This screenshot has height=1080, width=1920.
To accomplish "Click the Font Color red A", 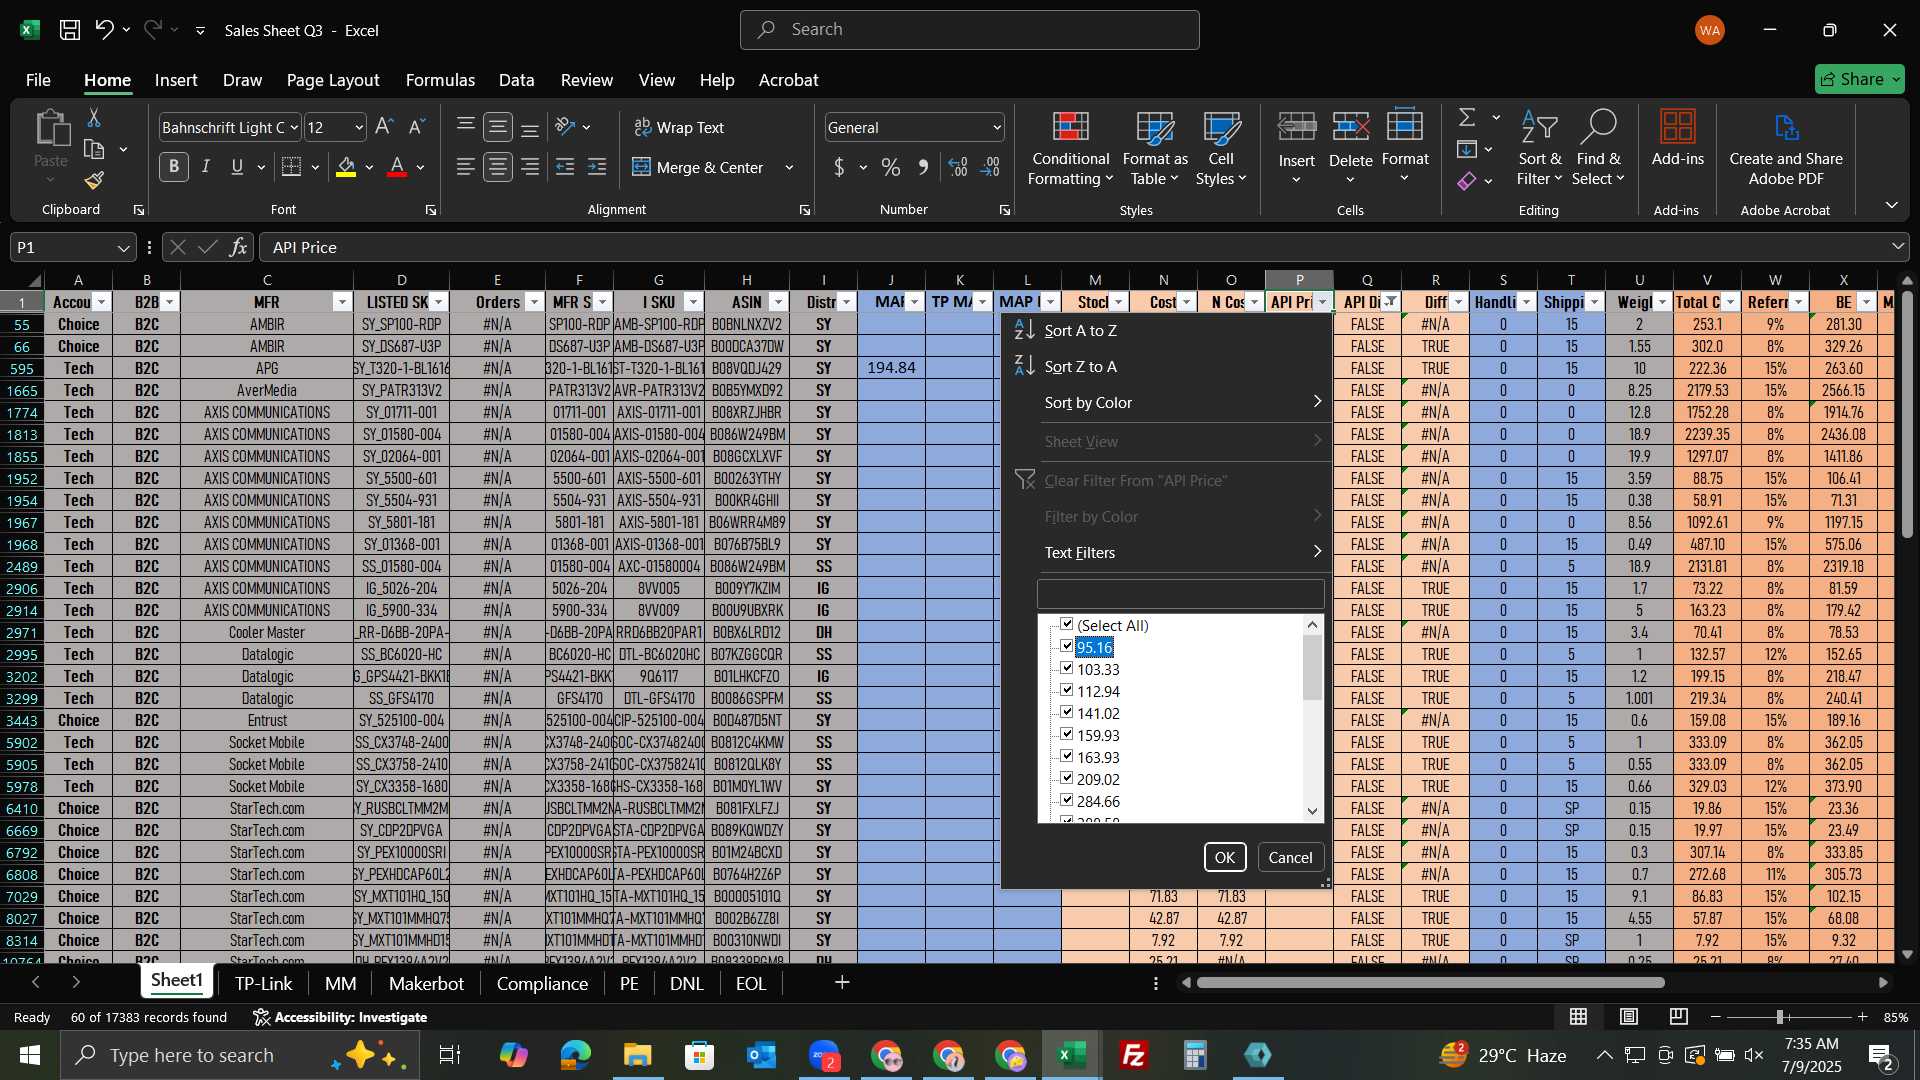I will 397,167.
